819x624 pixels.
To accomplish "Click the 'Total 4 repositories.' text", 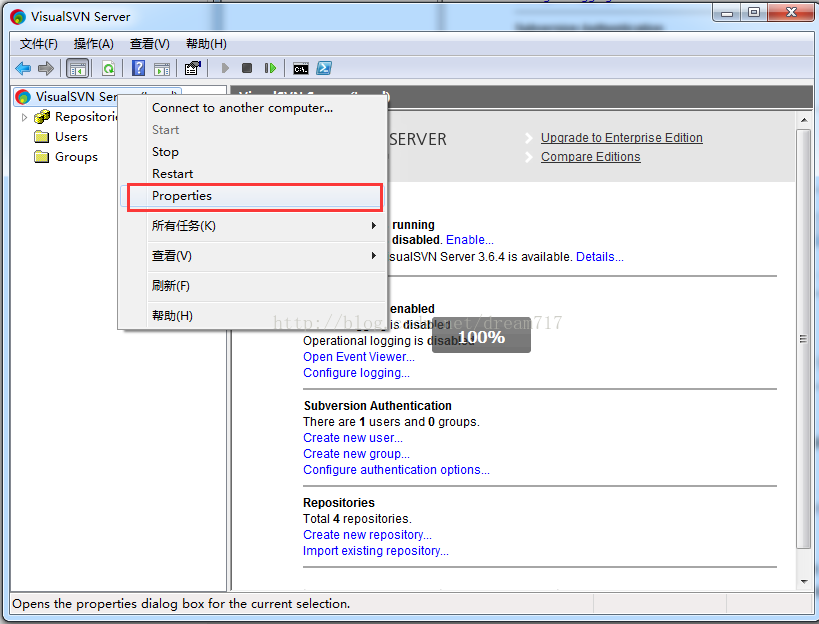I will 357,519.
